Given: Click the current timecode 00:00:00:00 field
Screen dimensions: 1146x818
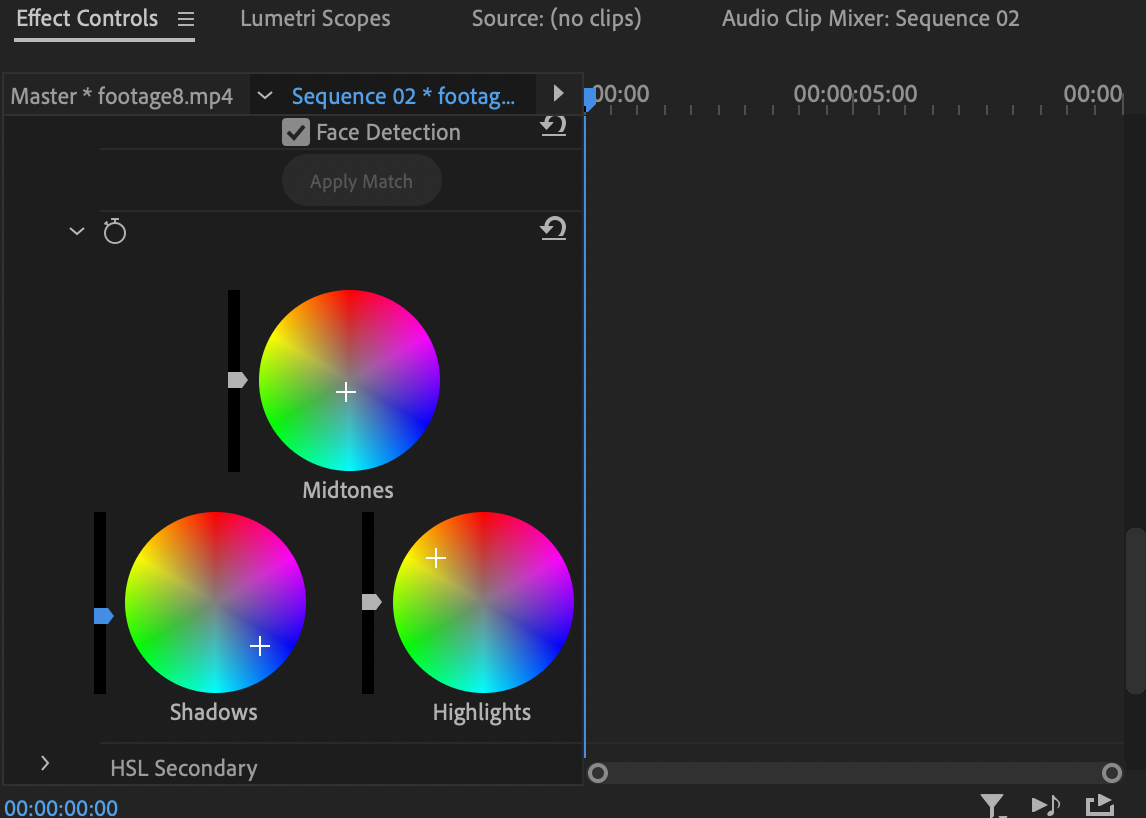Looking at the screenshot, I should click(61, 808).
